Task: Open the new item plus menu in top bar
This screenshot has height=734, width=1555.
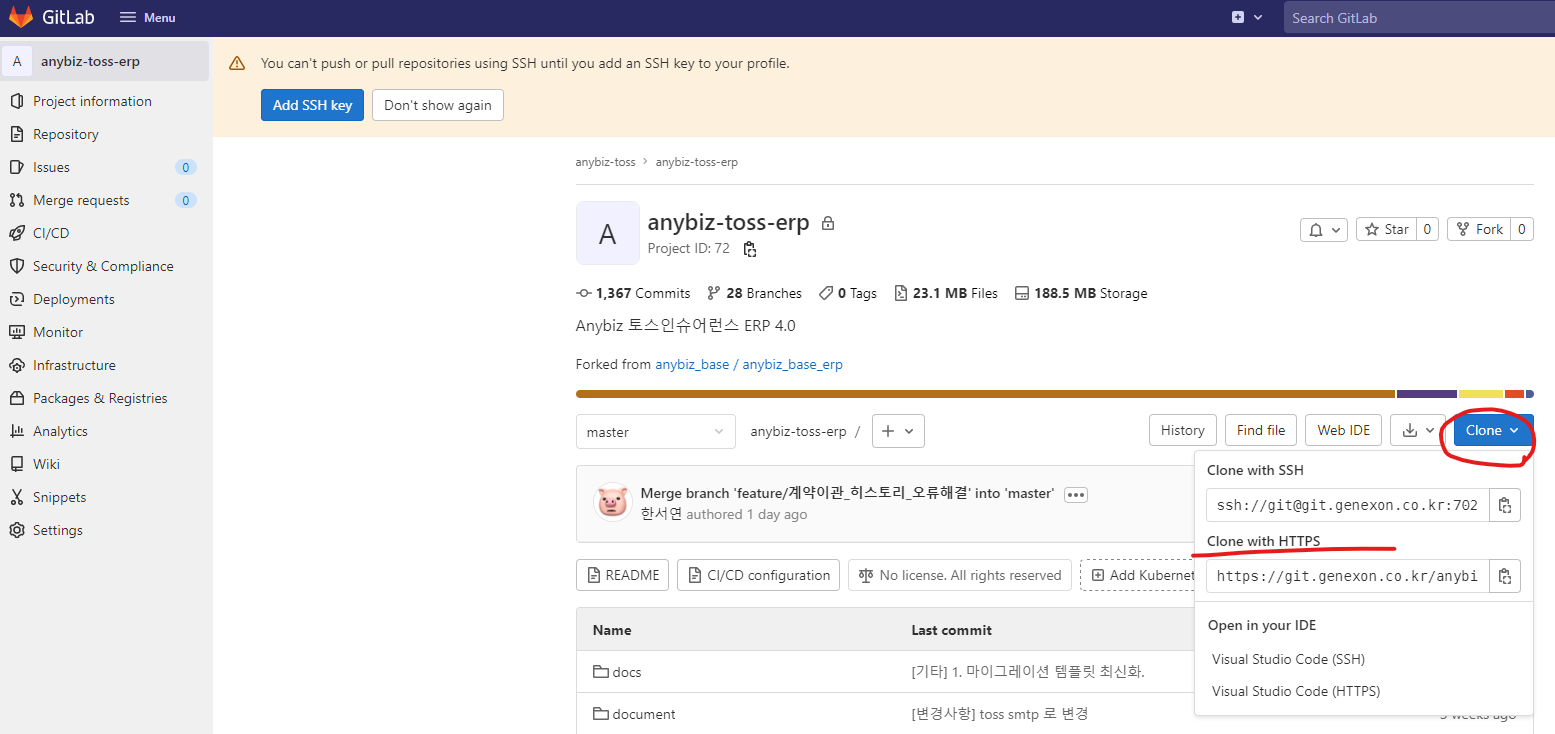Action: (x=1247, y=17)
